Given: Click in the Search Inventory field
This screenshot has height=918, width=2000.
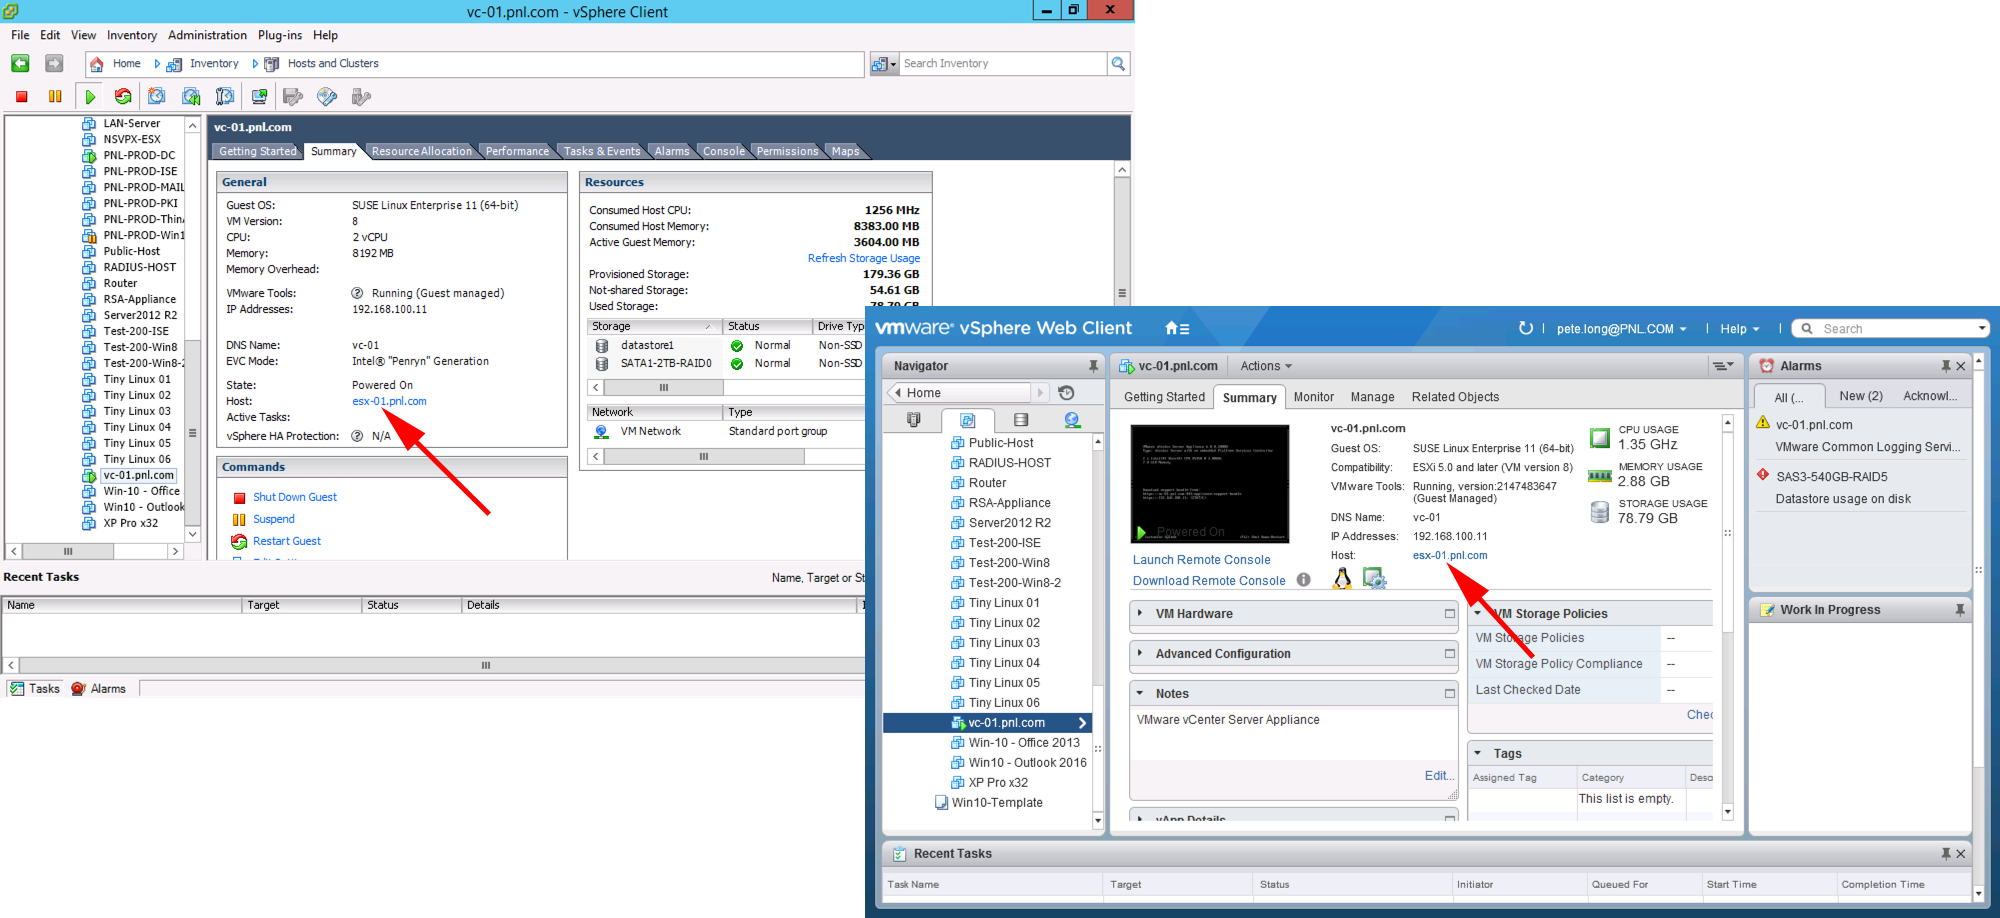Looking at the screenshot, I should tap(1002, 64).
